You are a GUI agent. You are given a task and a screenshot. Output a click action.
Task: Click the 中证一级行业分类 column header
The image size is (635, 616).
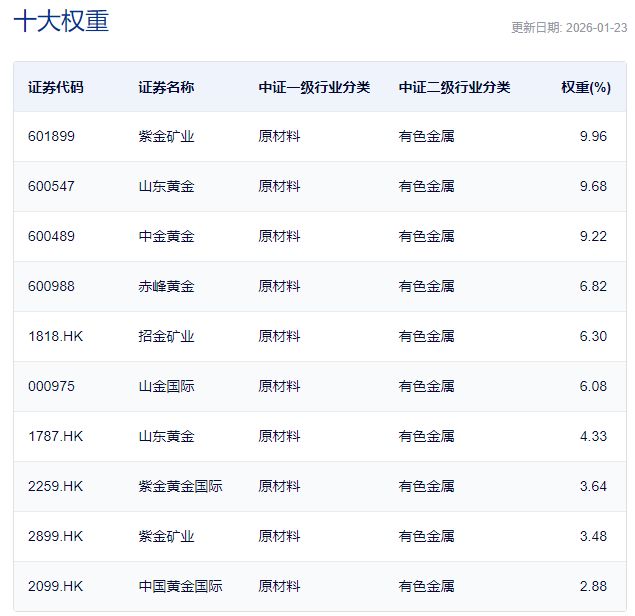click(x=314, y=87)
